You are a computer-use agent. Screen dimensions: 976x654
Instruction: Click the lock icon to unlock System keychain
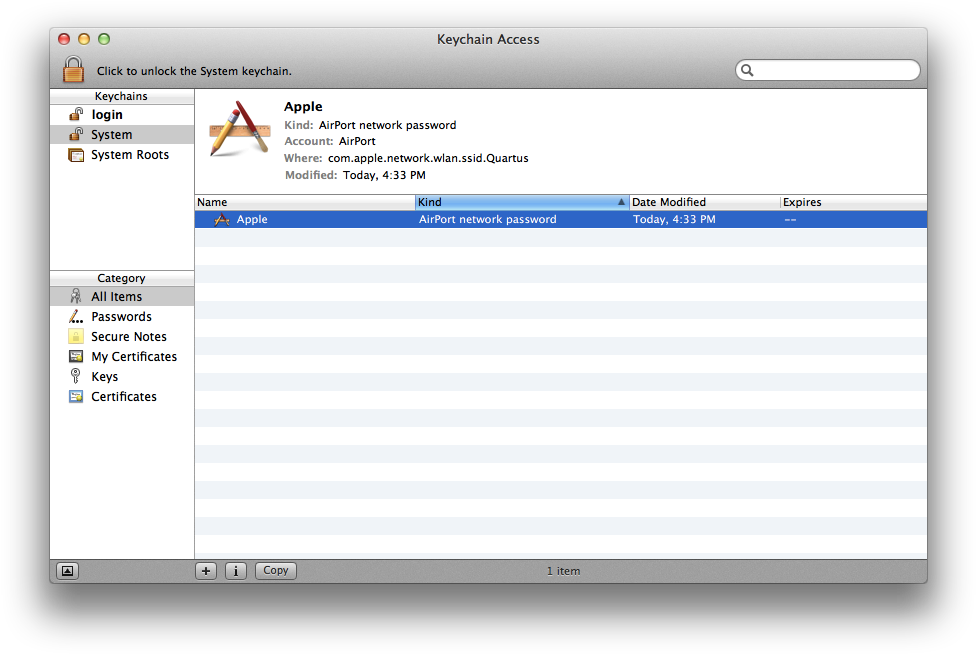73,69
